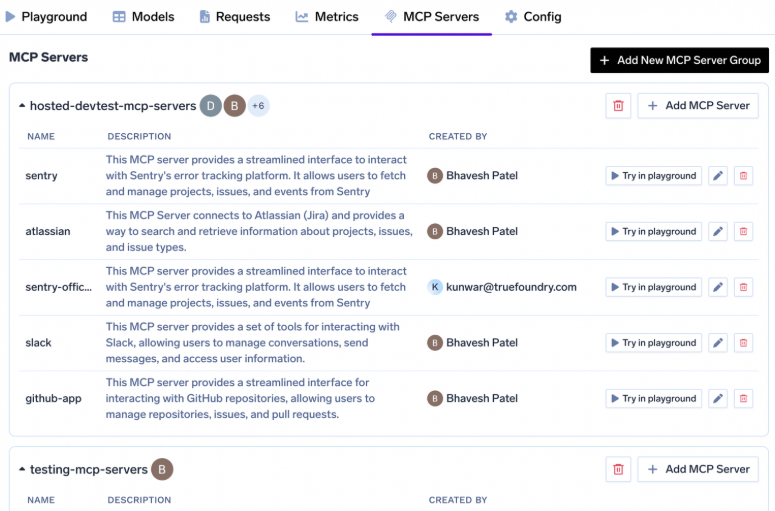Collapse the testing-mcp-servers group
The height and width of the screenshot is (511, 775).
(x=22, y=469)
